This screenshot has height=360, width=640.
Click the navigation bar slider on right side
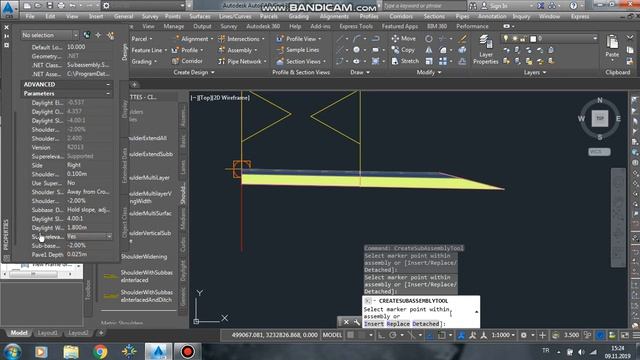click(618, 217)
